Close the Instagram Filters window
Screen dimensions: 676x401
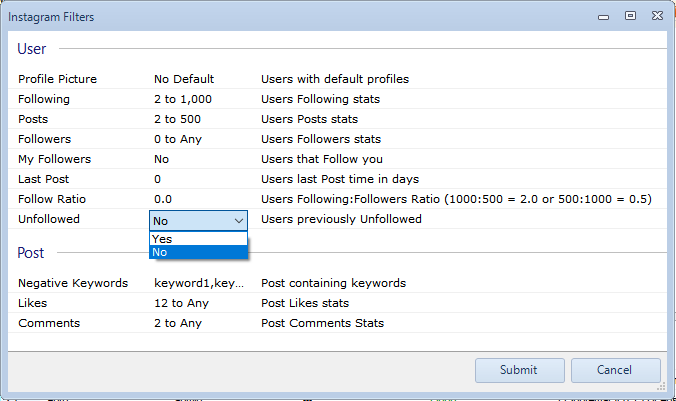657,16
